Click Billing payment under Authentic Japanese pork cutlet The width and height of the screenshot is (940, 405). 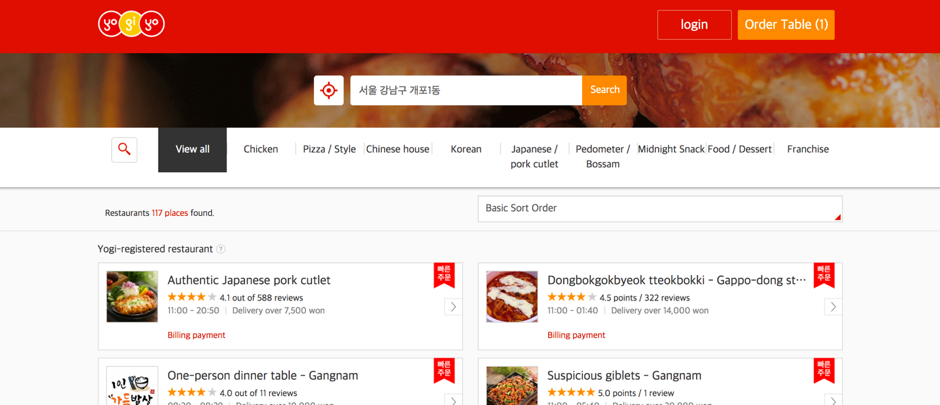pyautogui.click(x=197, y=335)
